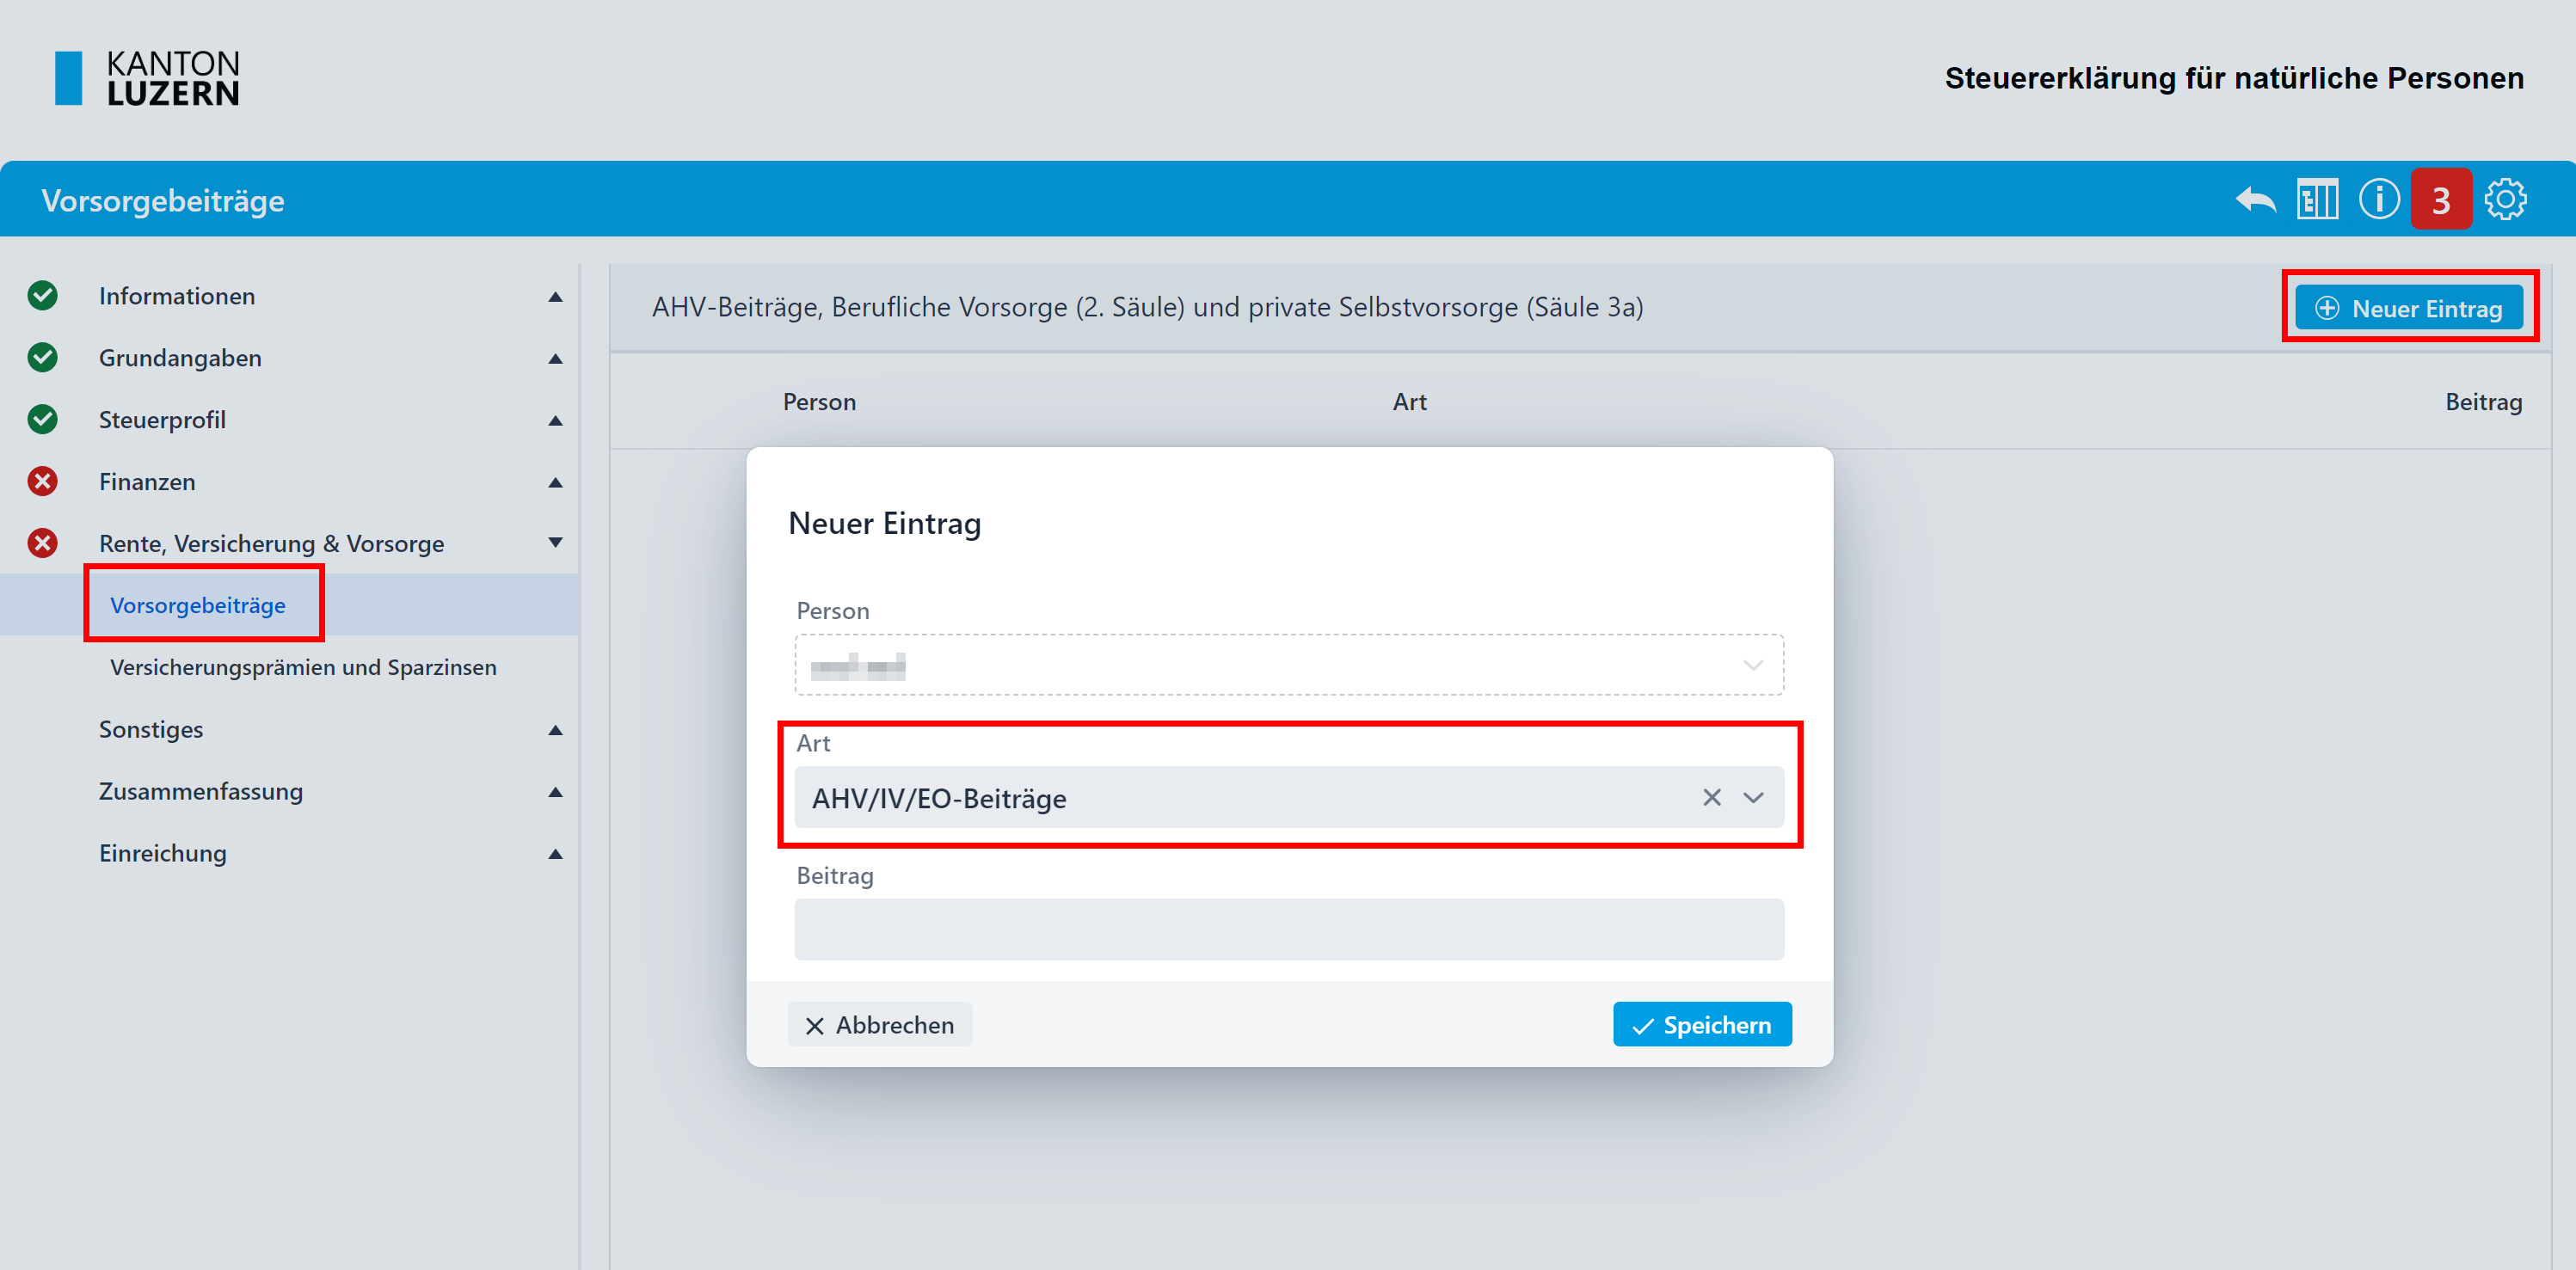Click the Speichern button
The width and height of the screenshot is (2576, 1270).
[1701, 1024]
